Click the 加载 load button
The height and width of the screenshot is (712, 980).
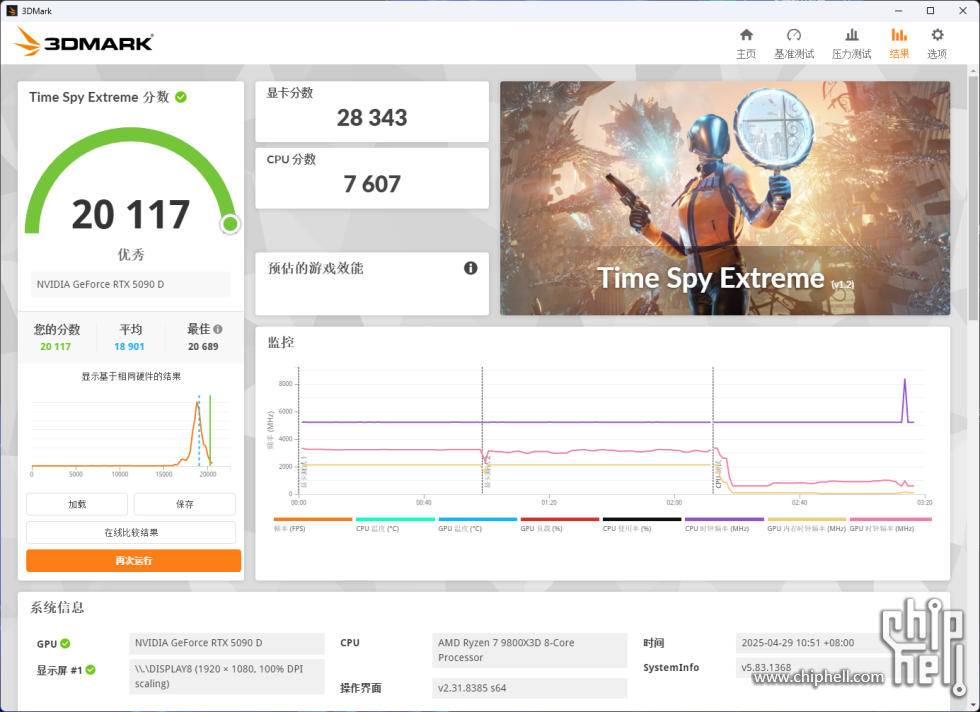[77, 504]
